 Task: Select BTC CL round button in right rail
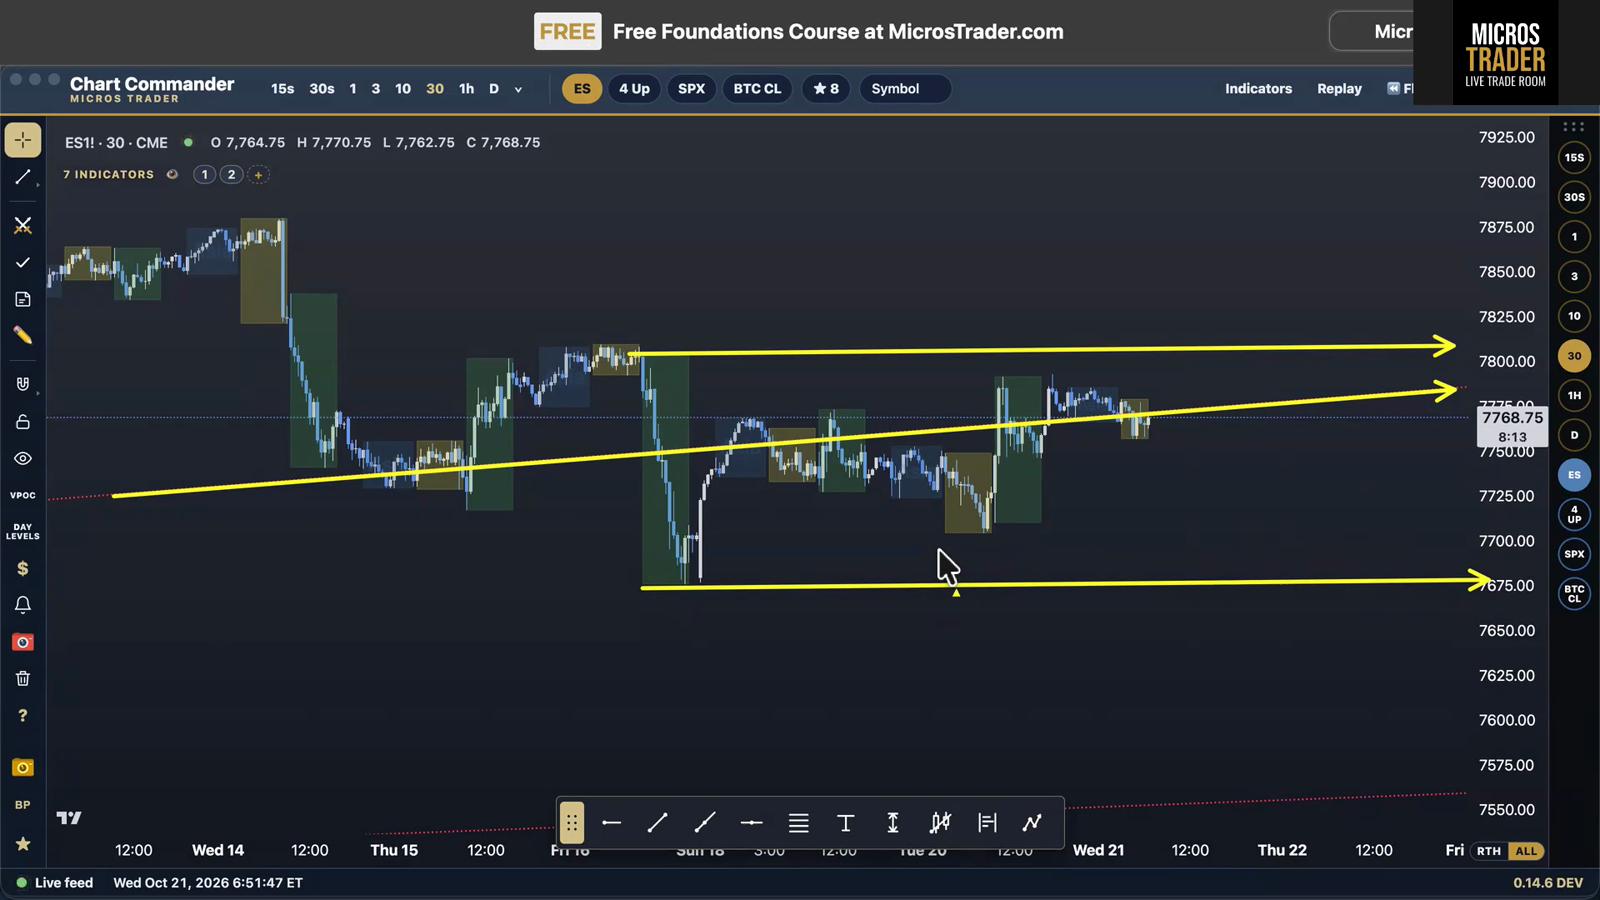[x=1574, y=594]
